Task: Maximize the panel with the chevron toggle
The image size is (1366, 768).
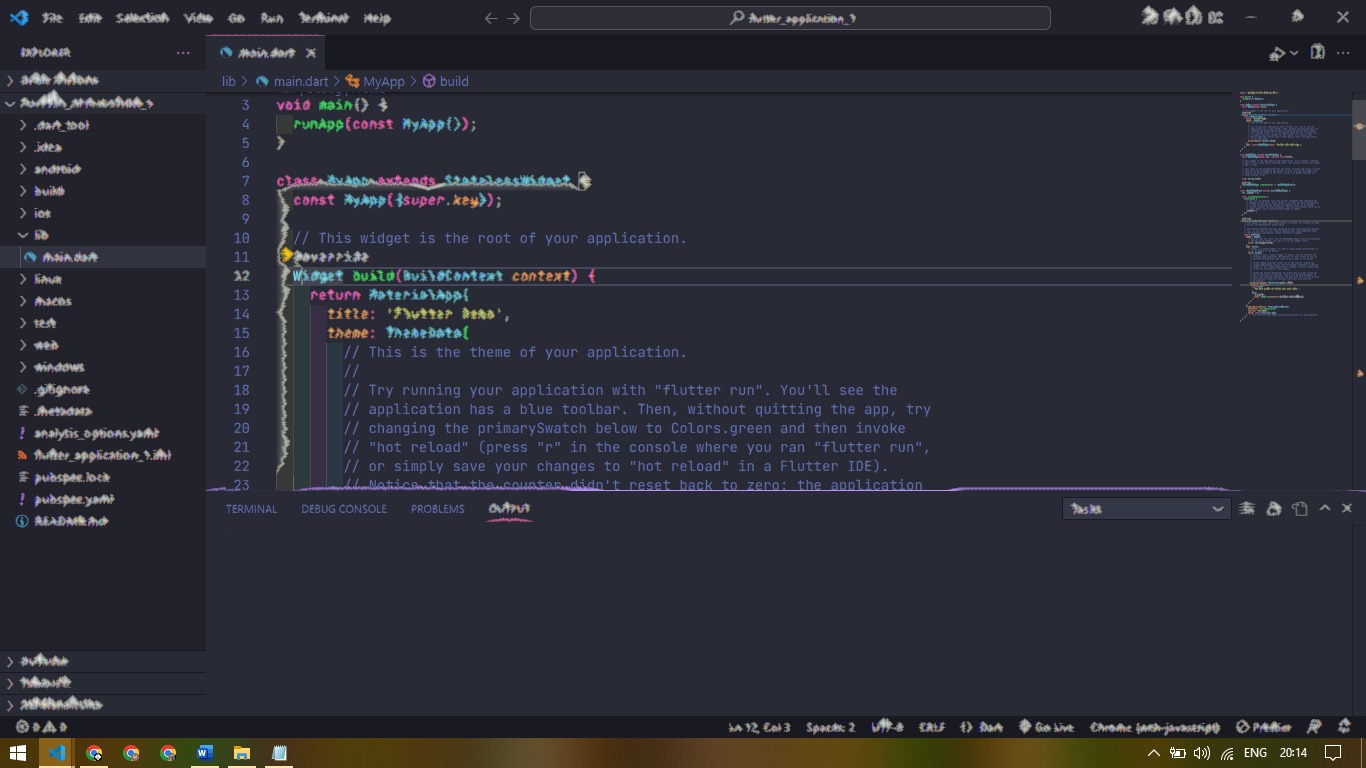Action: tap(1323, 508)
